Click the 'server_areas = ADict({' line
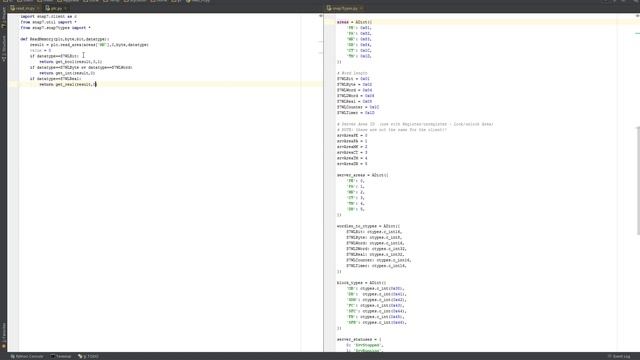The image size is (640, 360). (x=362, y=175)
